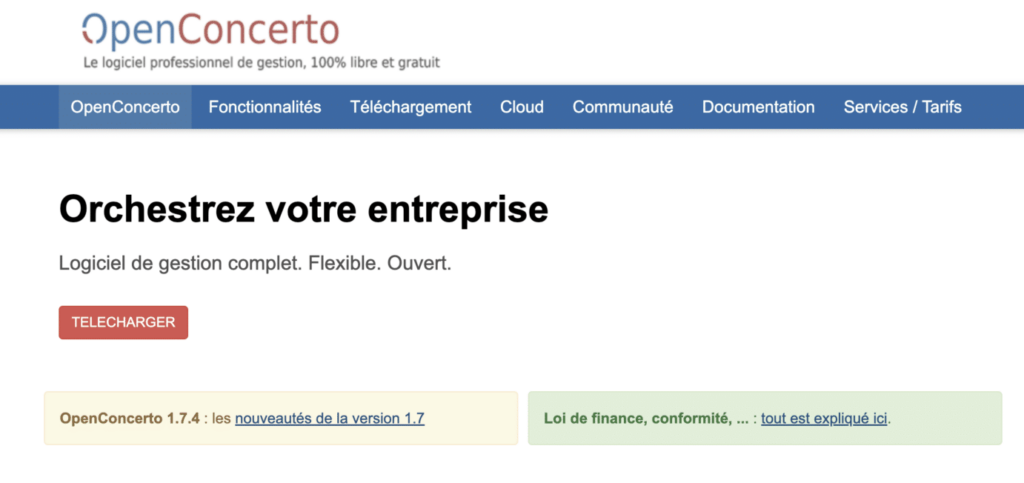The height and width of the screenshot is (483, 1024).
Task: Open the 'nouveautés de la version 1.7' link
Action: tap(329, 418)
